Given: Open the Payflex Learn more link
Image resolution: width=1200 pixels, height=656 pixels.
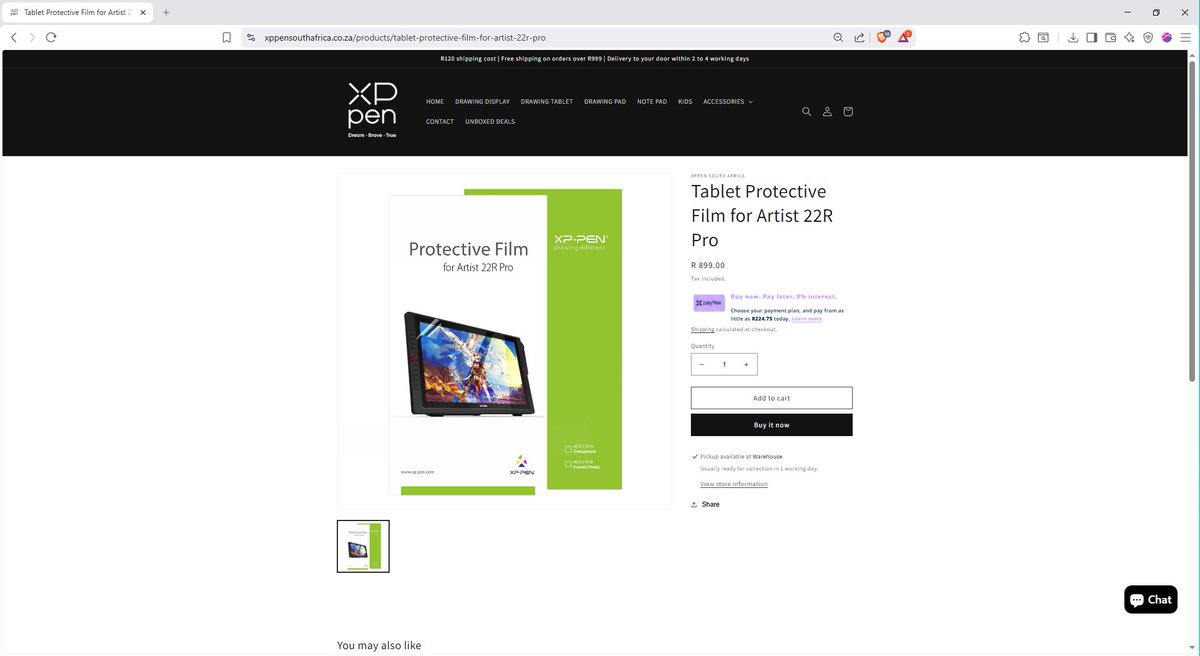Looking at the screenshot, I should (807, 318).
